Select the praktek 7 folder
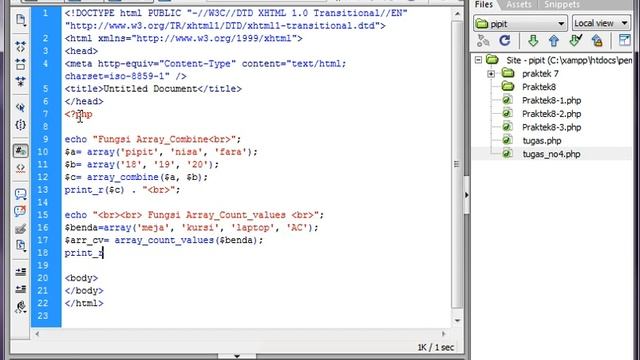Viewport: 640px width, 360px height. coord(540,74)
